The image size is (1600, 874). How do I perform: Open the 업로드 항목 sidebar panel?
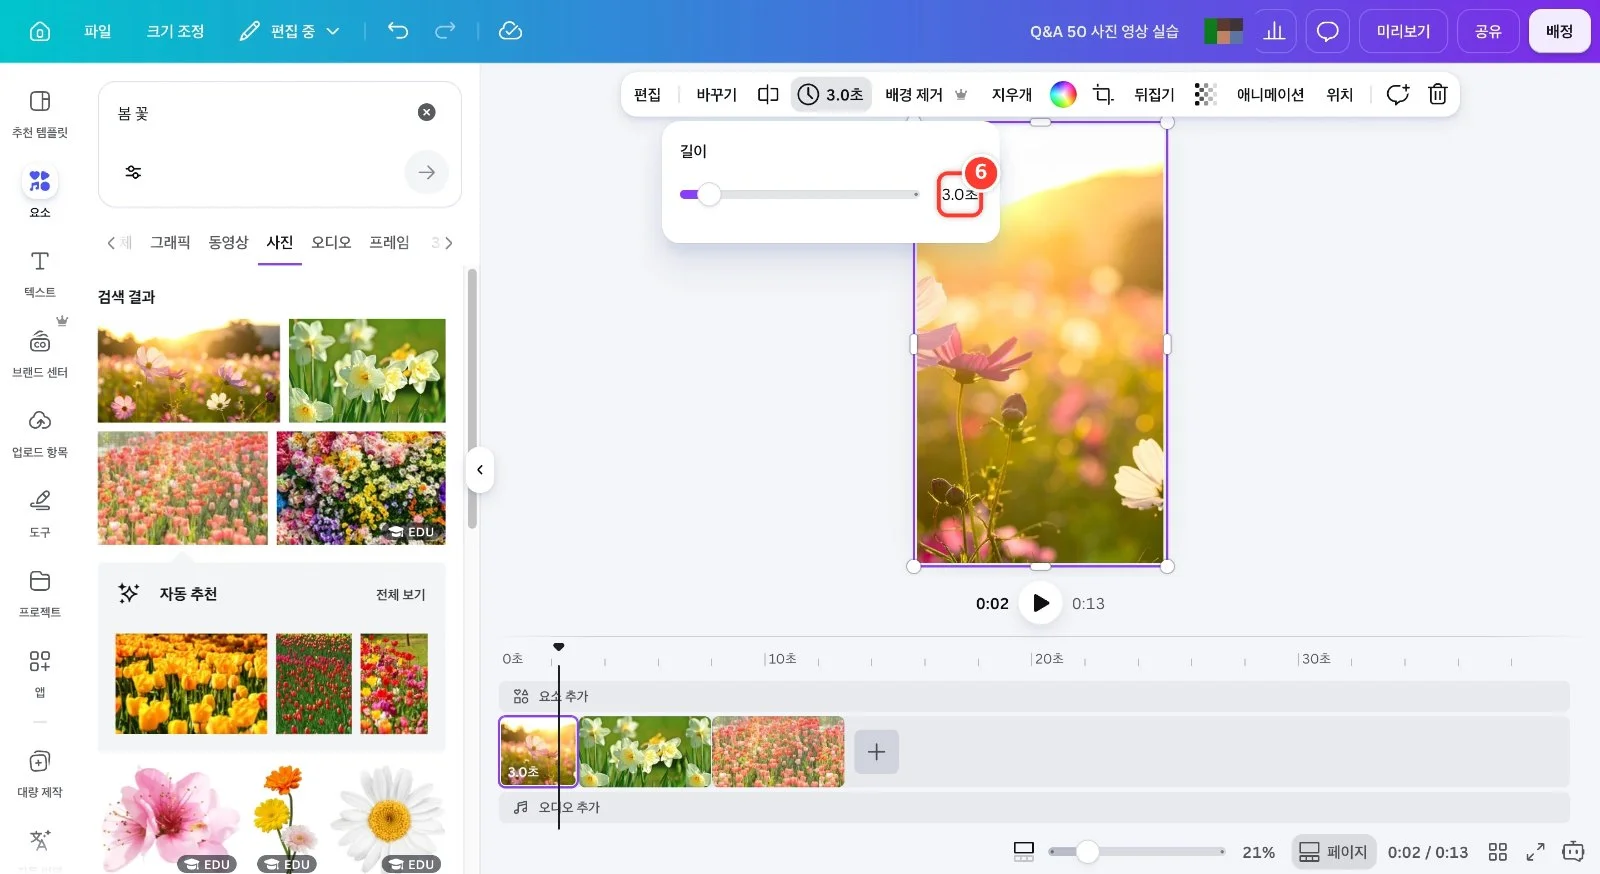pyautogui.click(x=40, y=433)
